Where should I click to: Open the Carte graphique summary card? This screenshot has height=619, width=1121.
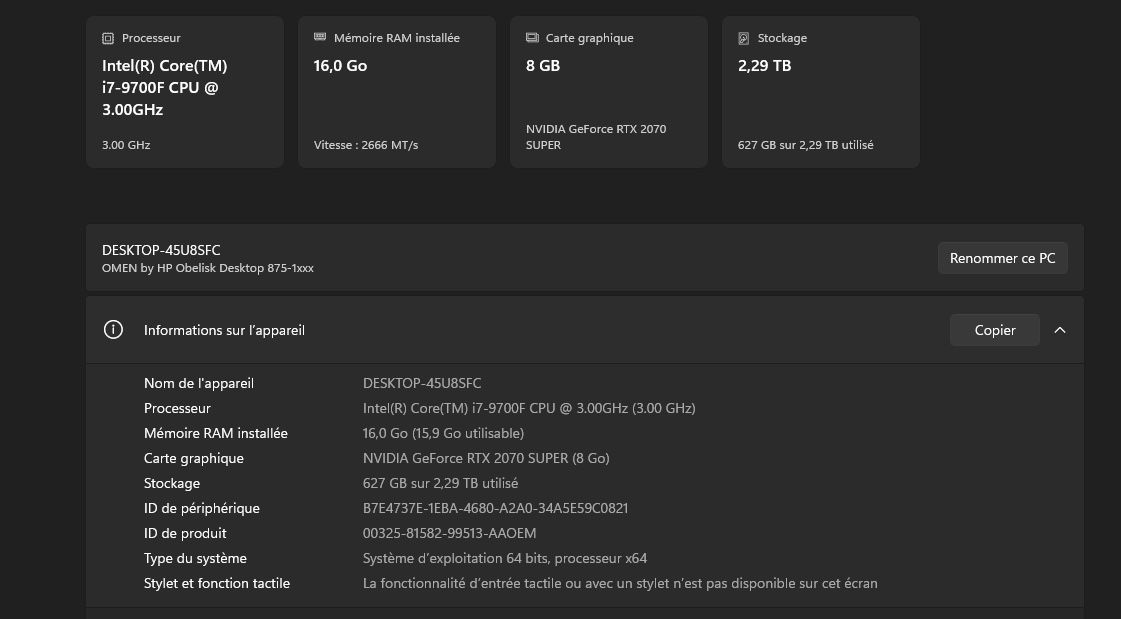click(x=609, y=92)
